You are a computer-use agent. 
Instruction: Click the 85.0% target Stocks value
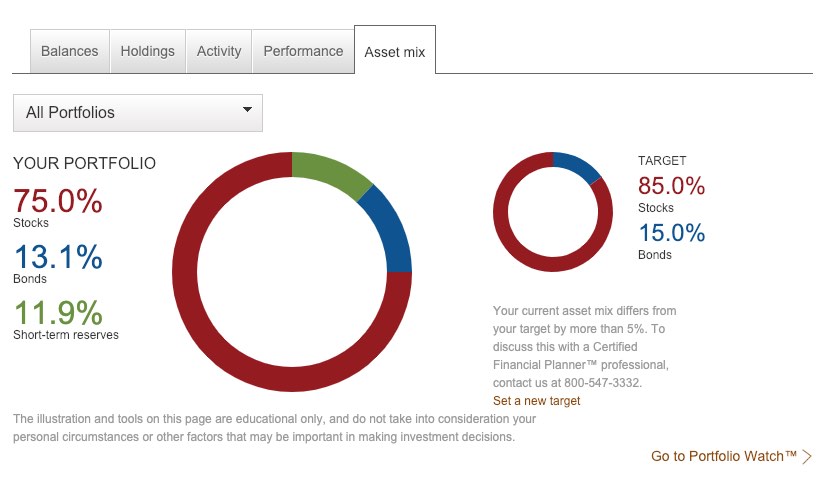point(671,186)
